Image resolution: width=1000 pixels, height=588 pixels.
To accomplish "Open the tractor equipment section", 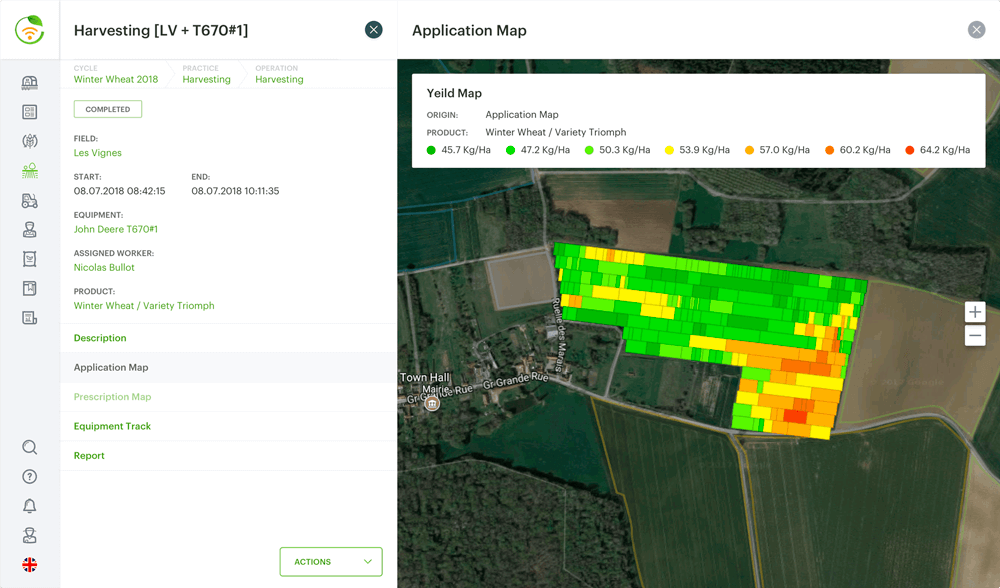I will (30, 201).
